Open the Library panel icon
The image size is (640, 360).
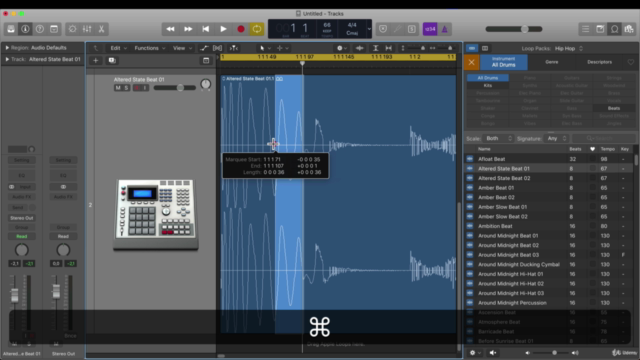click(11, 29)
